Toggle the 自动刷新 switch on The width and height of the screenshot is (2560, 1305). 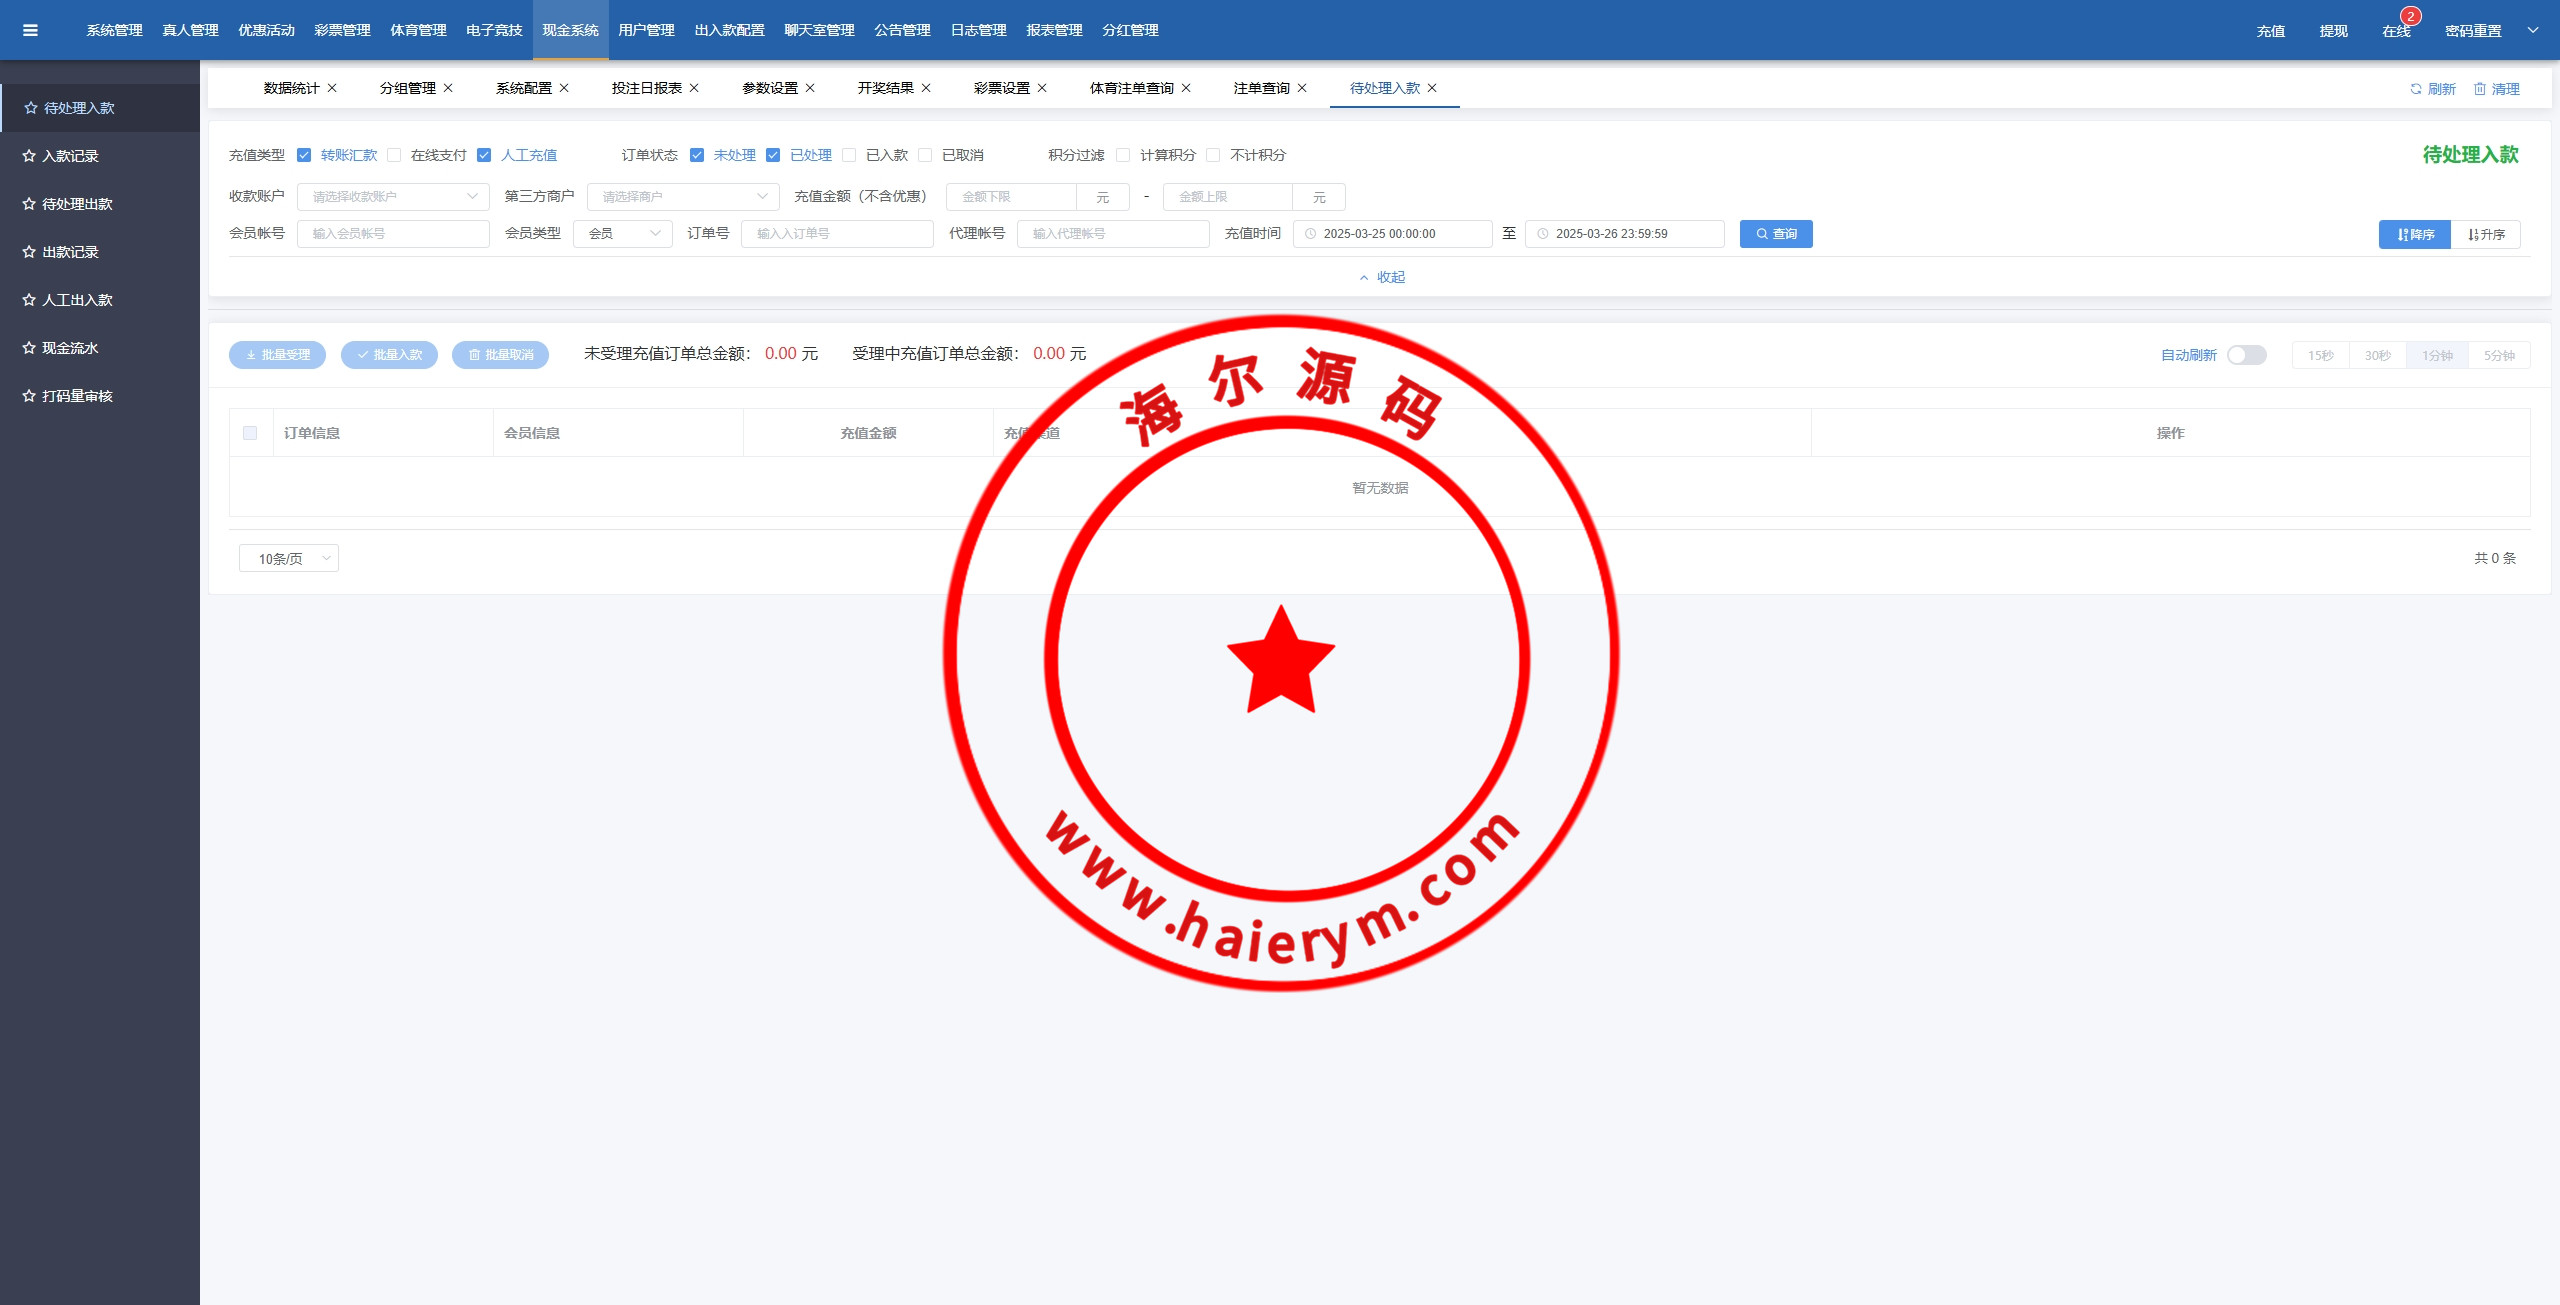[2246, 355]
